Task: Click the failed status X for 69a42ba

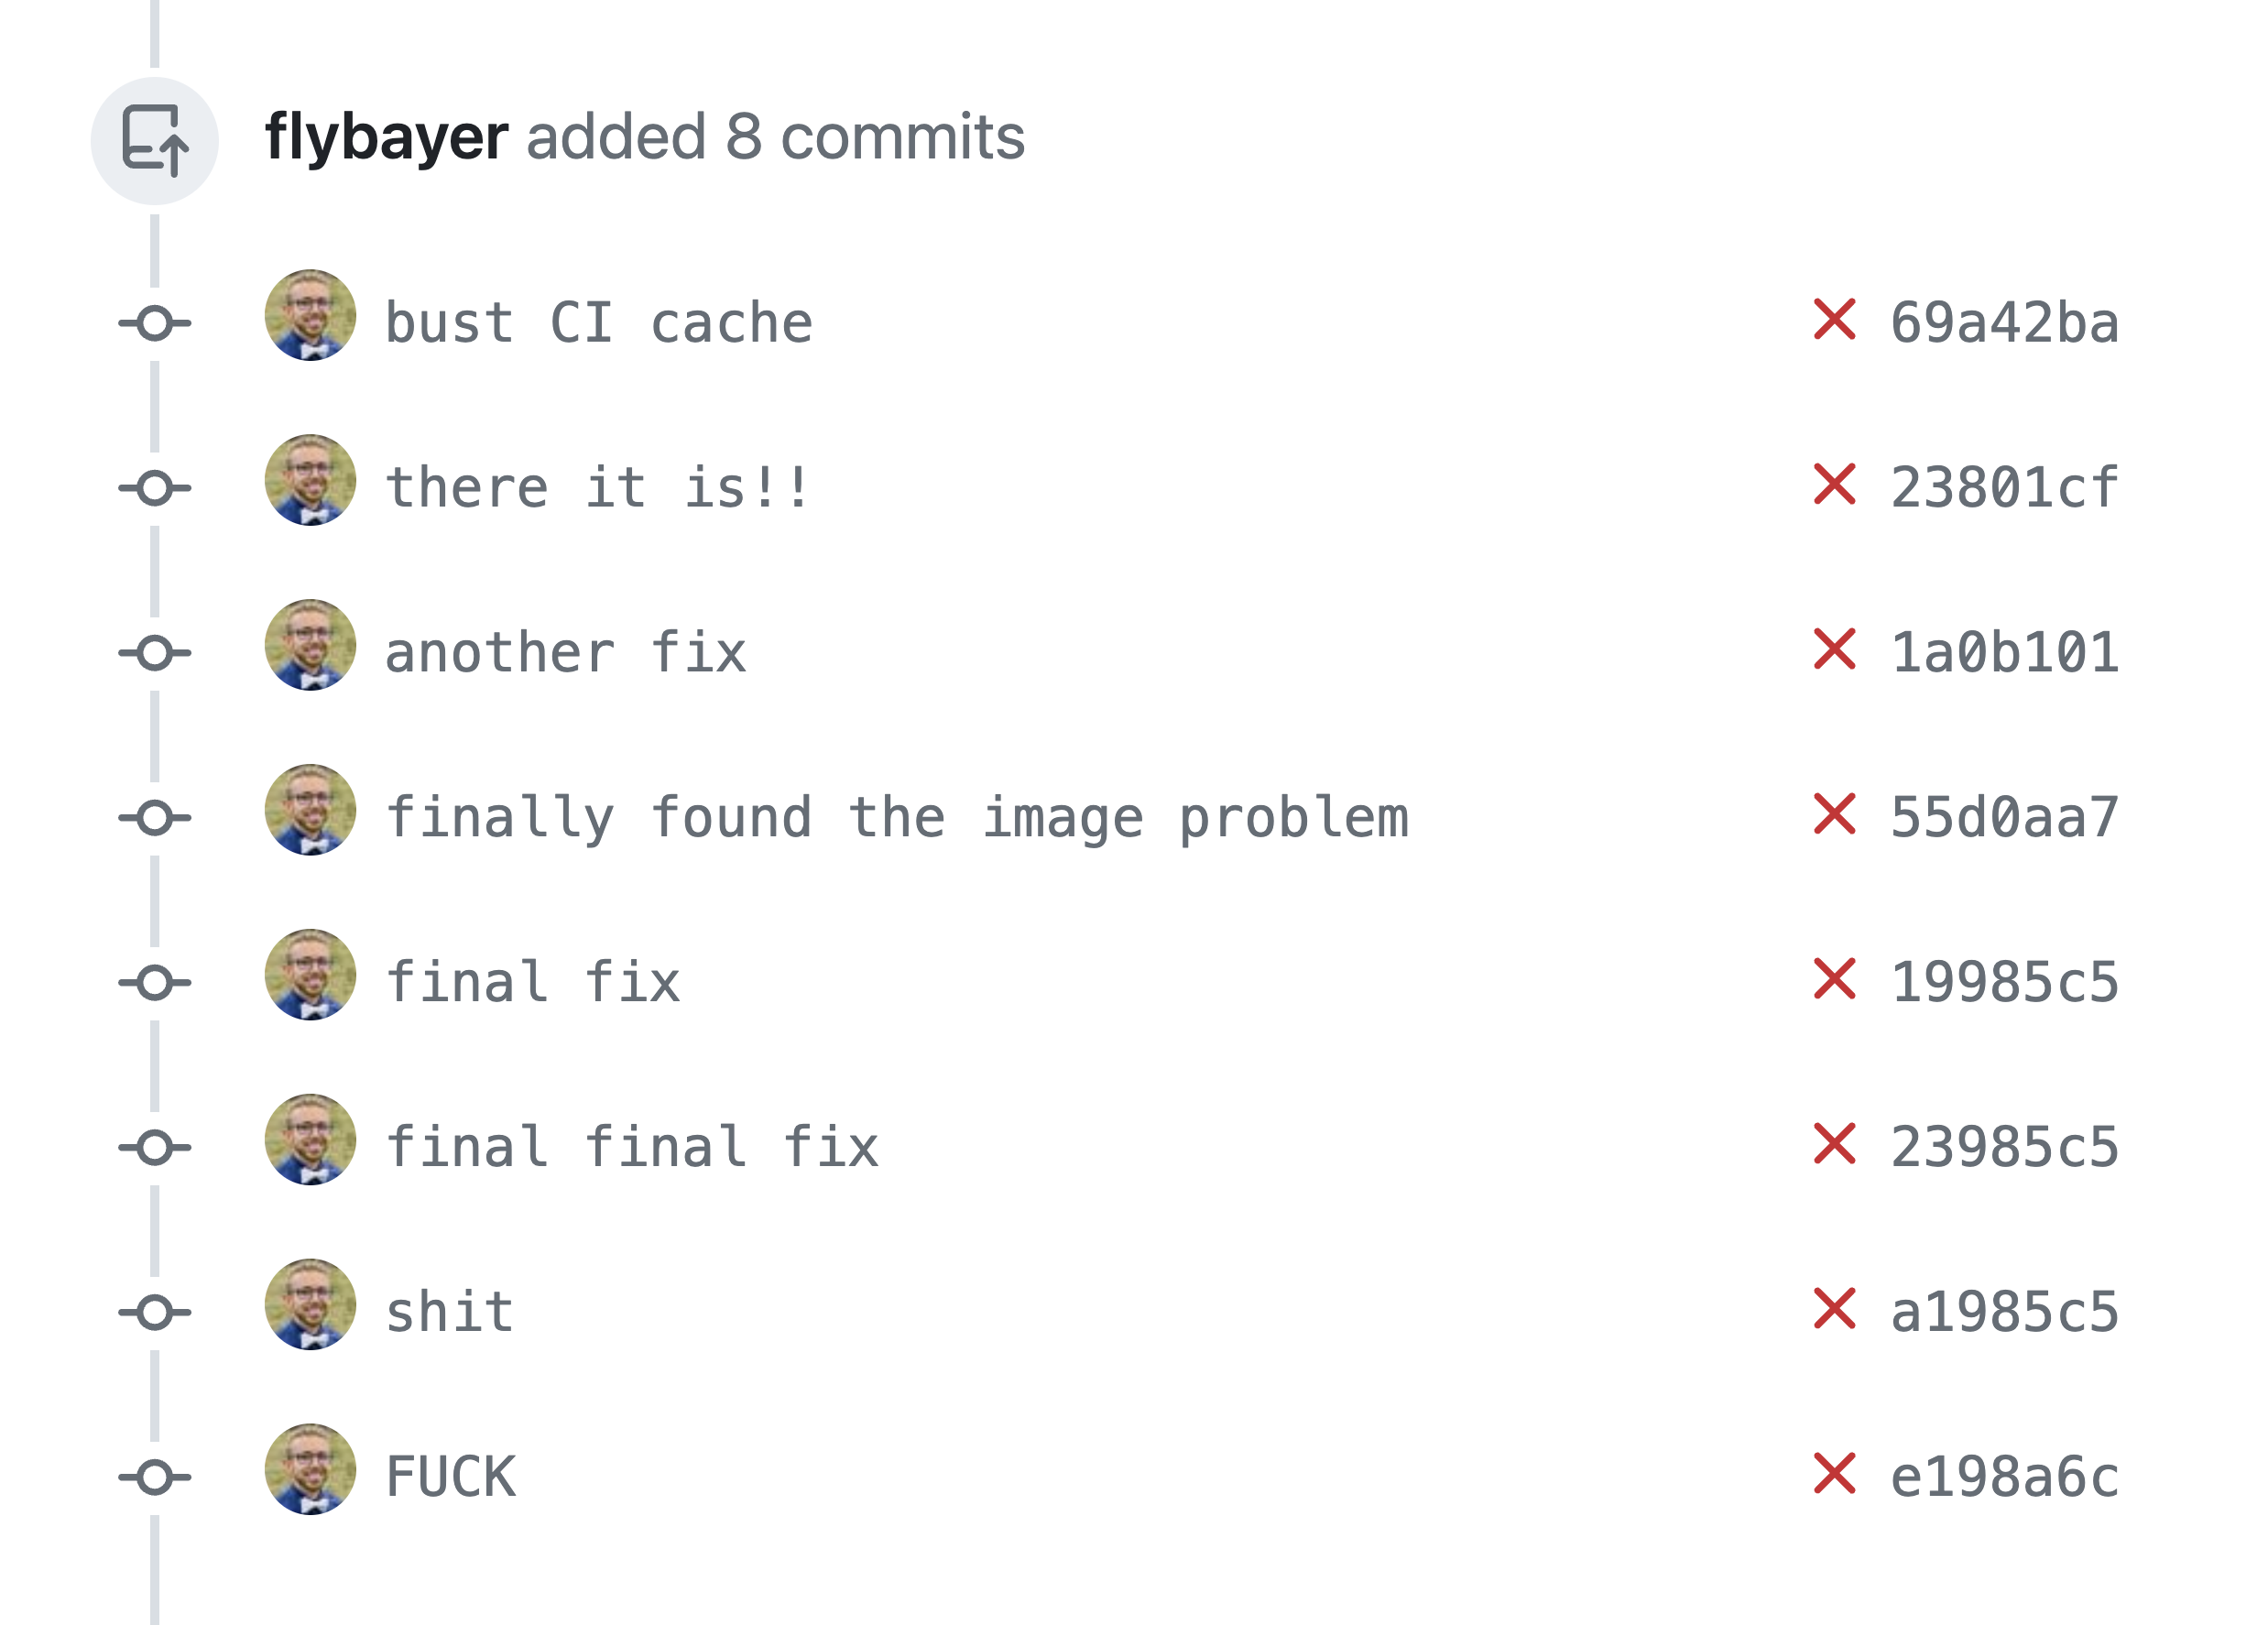Action: pyautogui.click(x=1834, y=320)
